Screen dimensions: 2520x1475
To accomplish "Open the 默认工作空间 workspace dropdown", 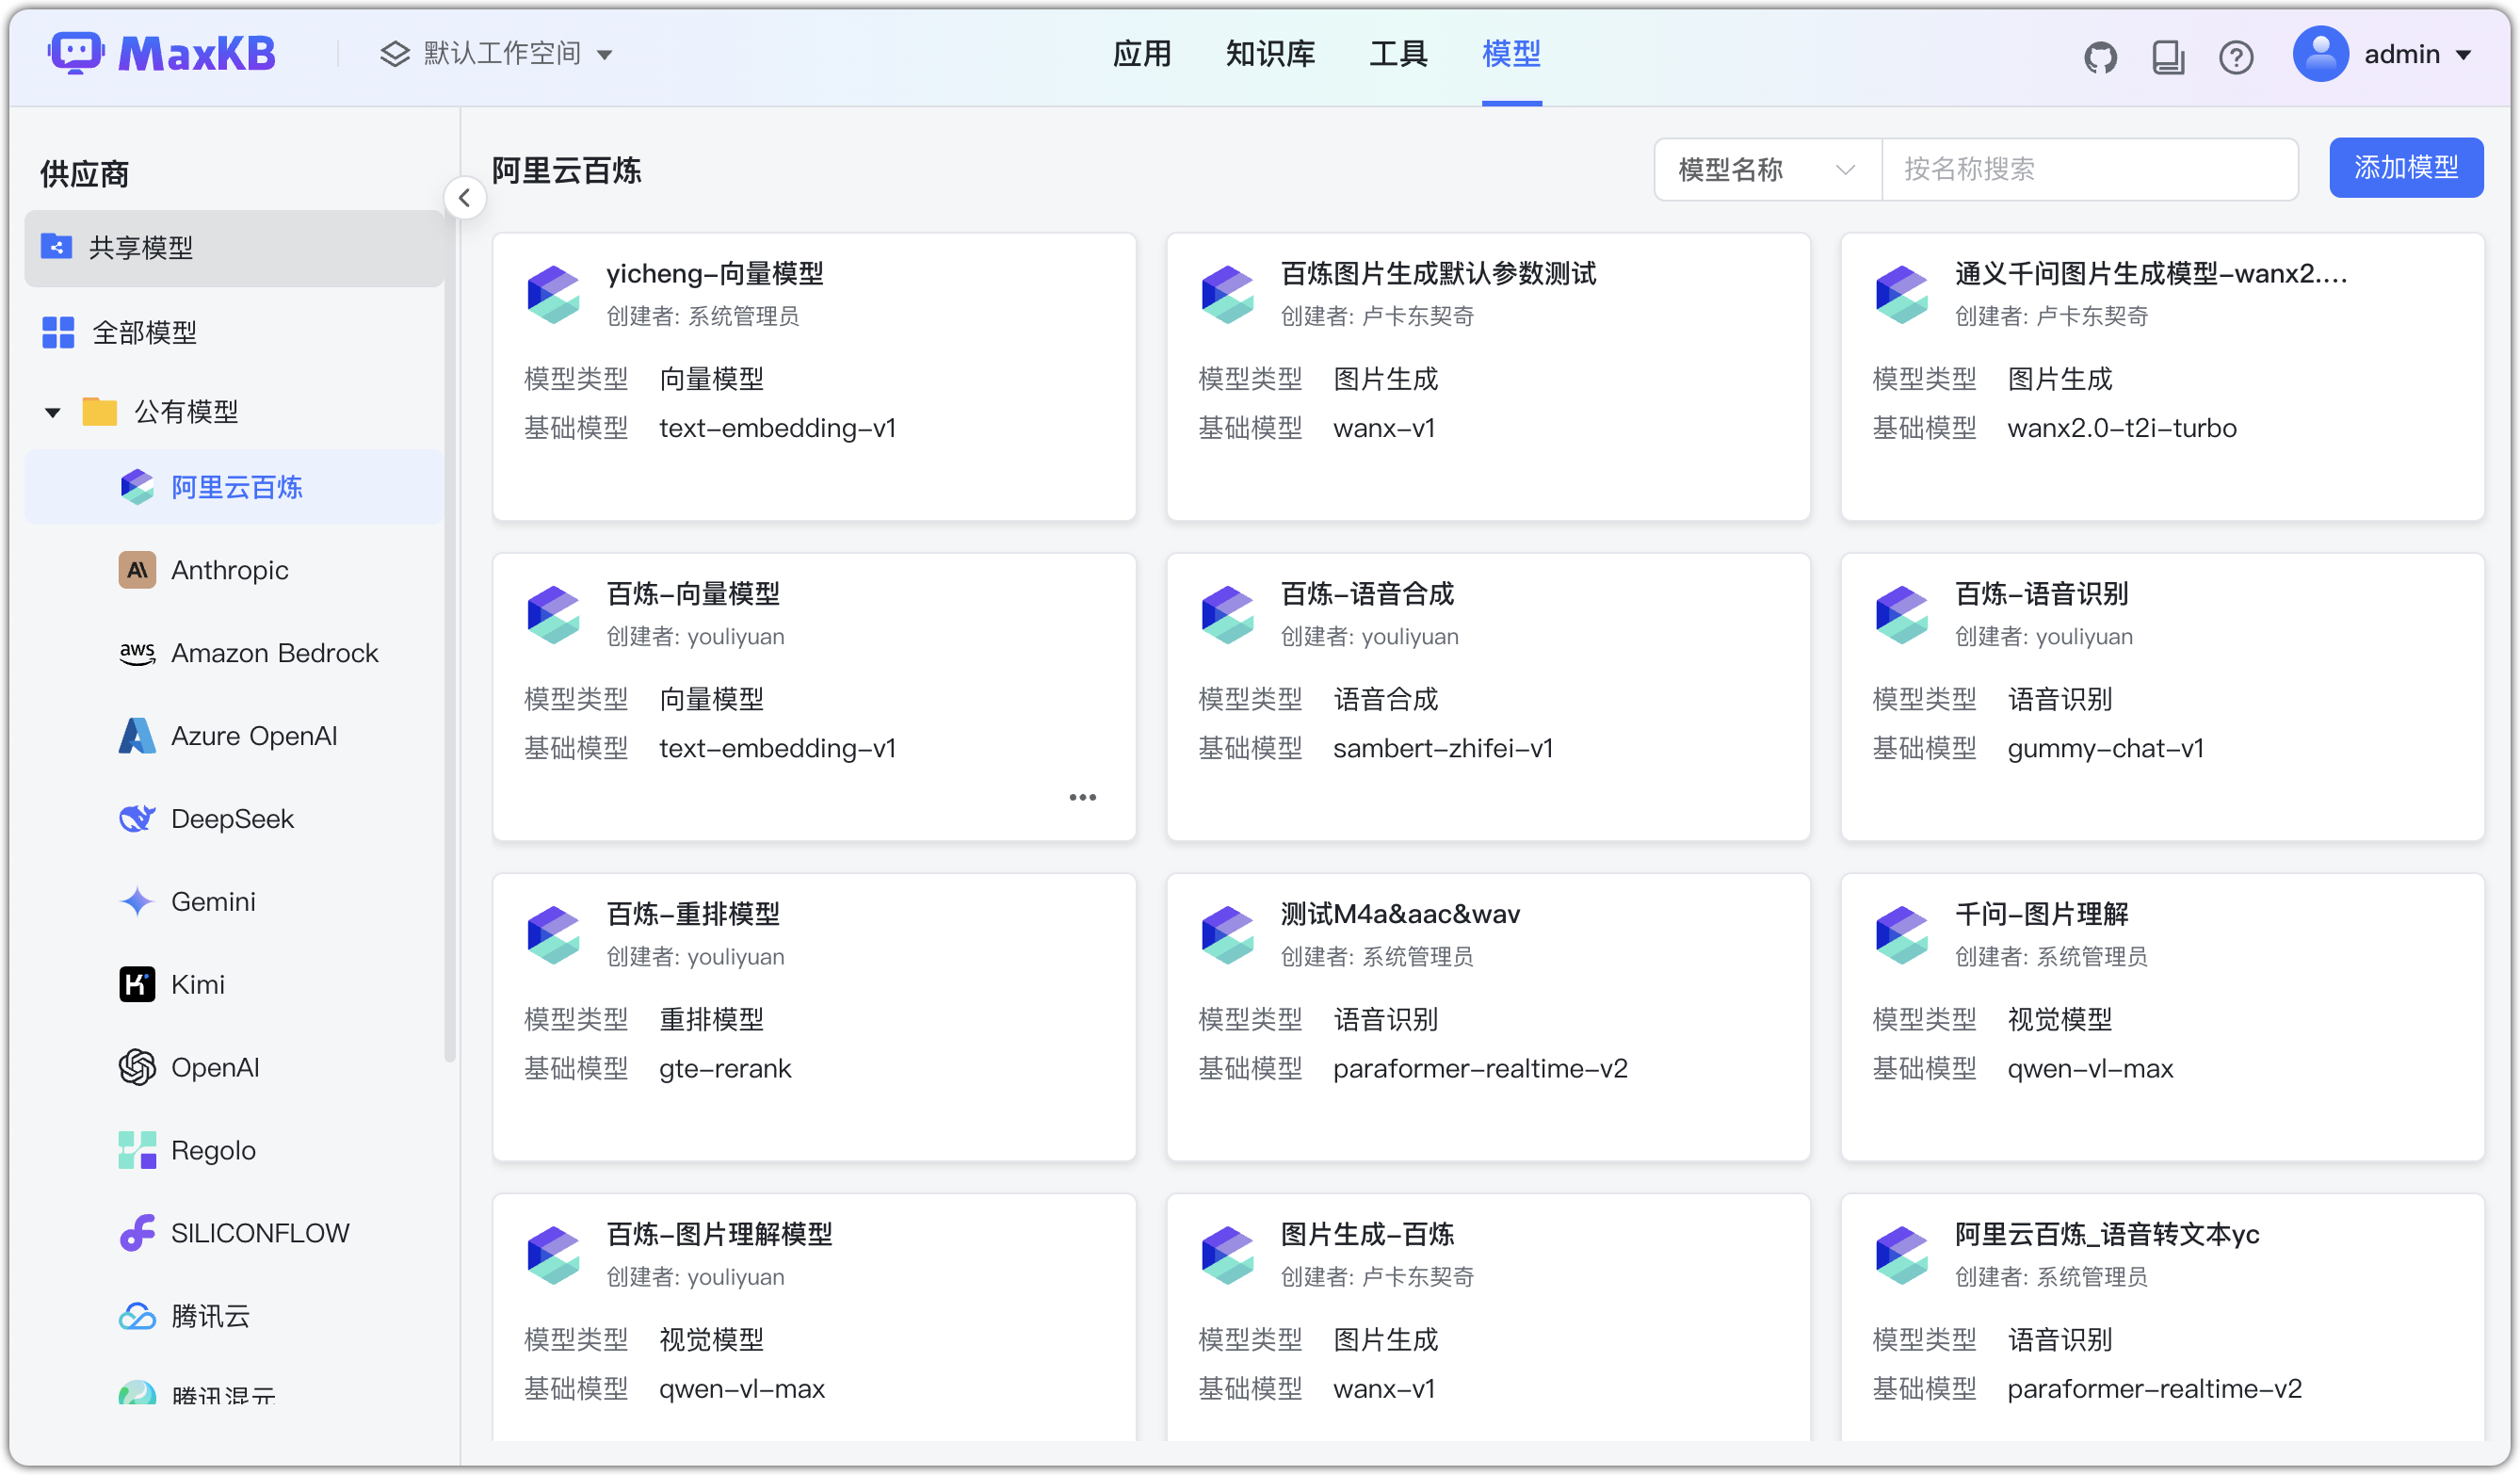I will tap(496, 54).
